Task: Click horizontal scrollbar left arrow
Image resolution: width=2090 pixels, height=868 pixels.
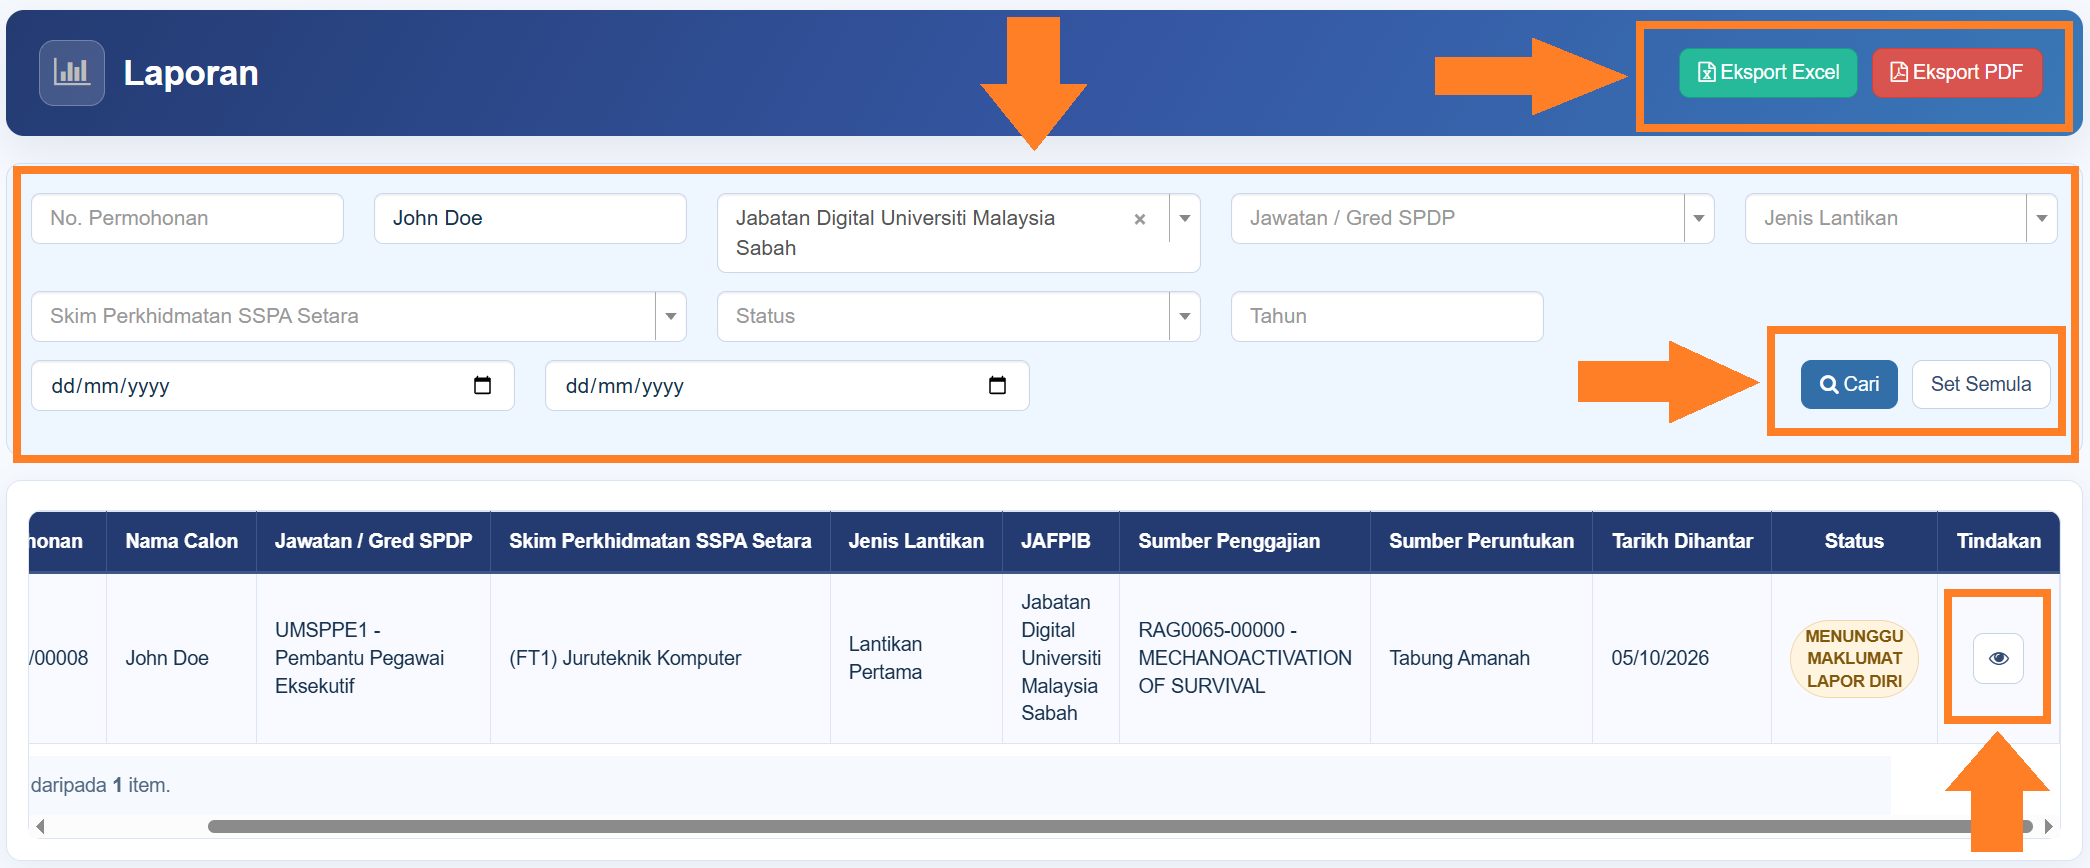Action: 40,826
